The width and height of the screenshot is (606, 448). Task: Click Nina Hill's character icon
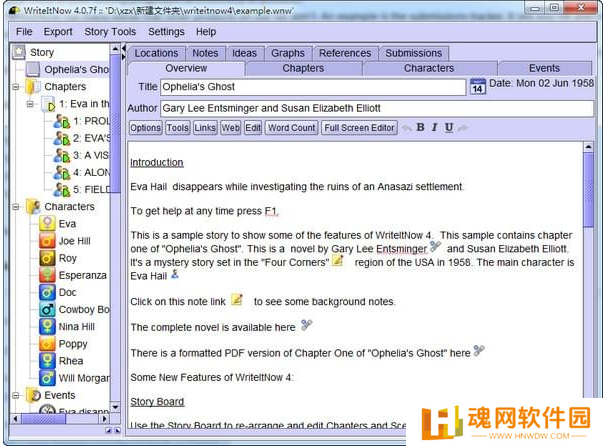click(47, 327)
